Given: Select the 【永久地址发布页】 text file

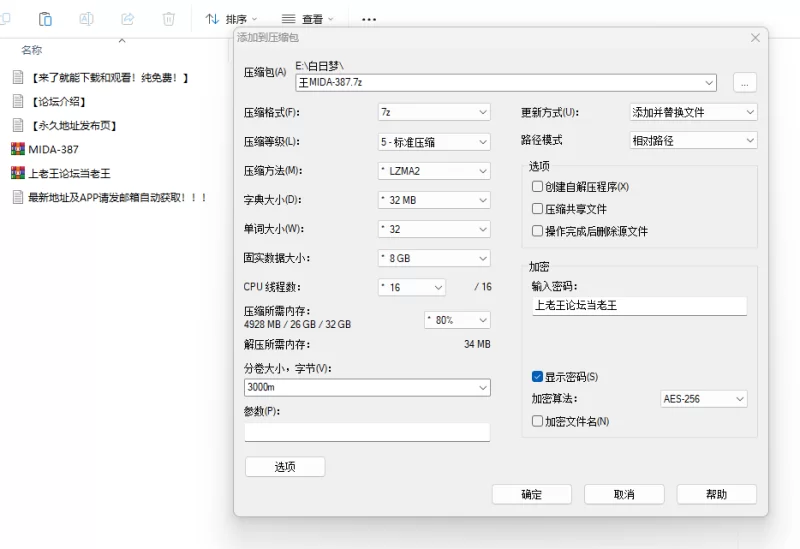Looking at the screenshot, I should (x=65, y=126).
